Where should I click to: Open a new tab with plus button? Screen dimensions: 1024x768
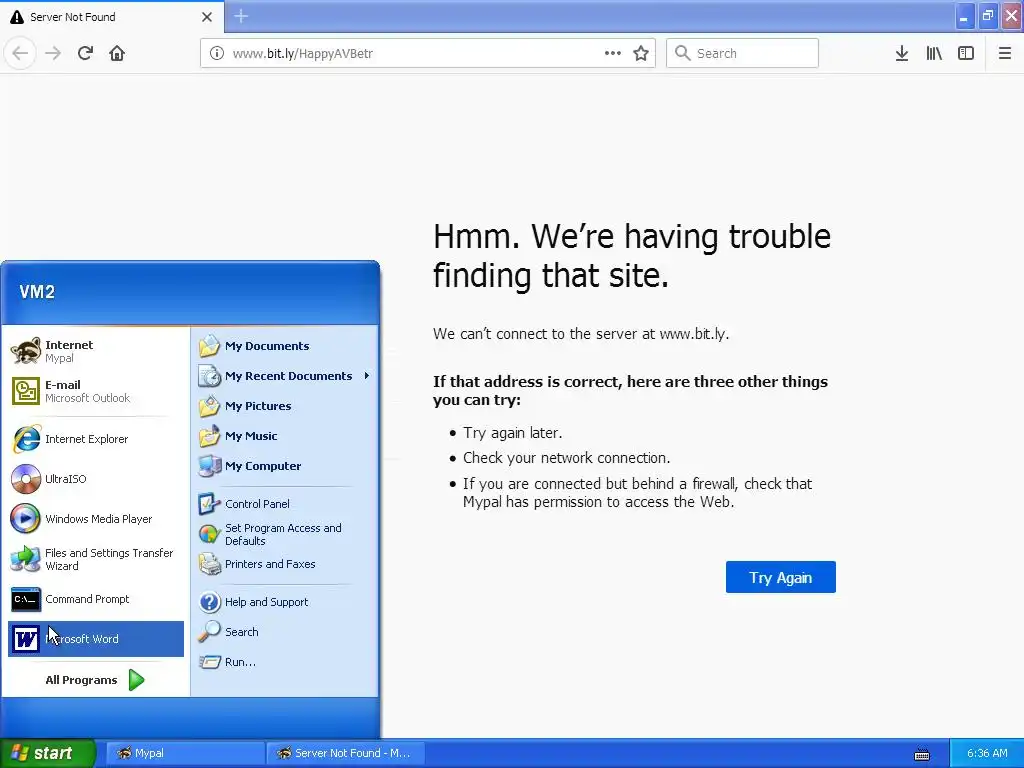(x=241, y=16)
